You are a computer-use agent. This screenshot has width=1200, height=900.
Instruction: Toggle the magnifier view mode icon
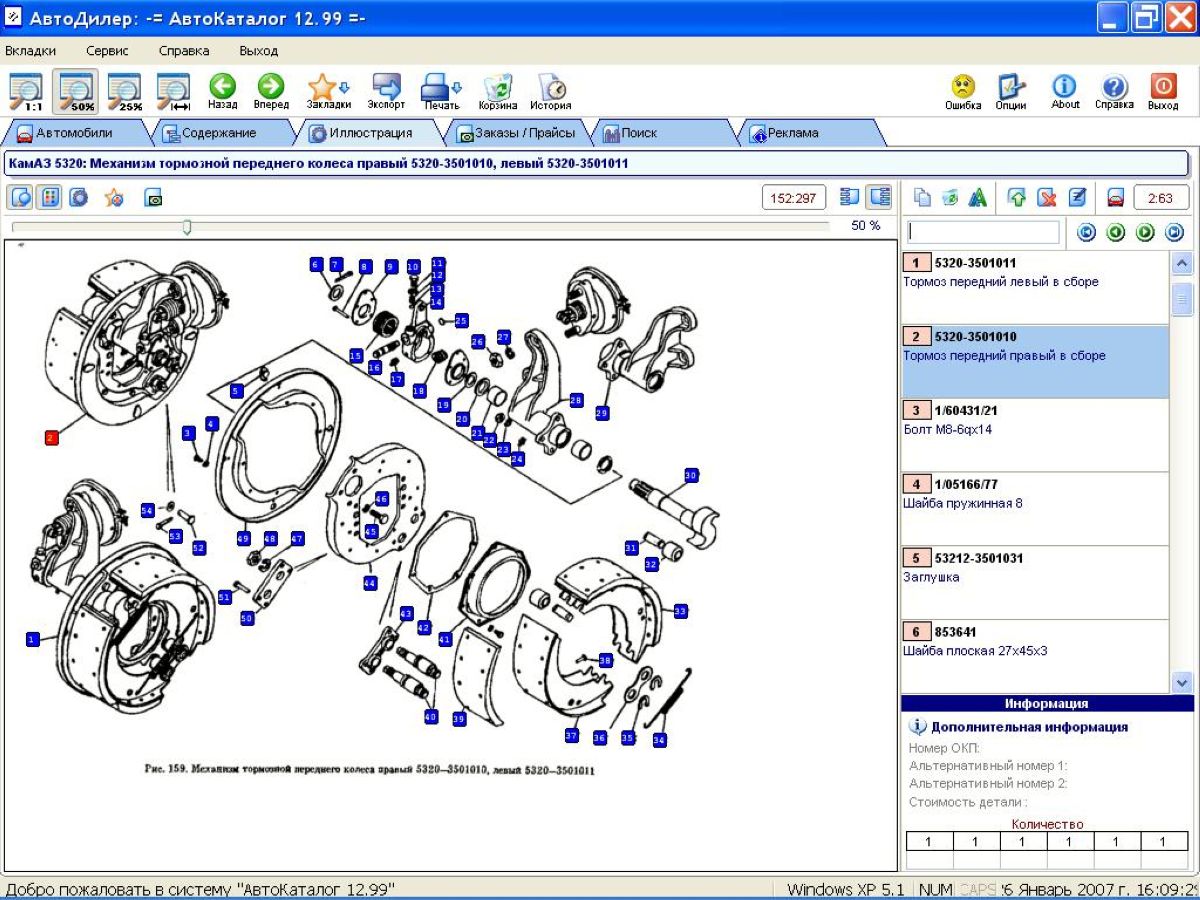coord(20,197)
